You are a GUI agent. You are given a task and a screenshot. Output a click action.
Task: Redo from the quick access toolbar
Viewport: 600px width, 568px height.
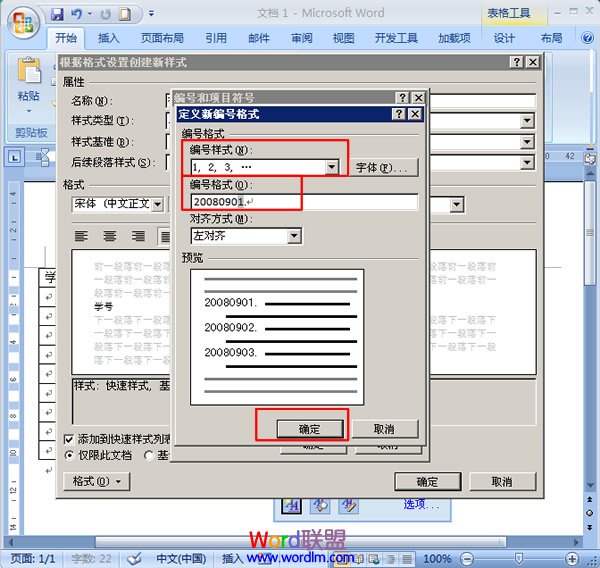pos(105,14)
